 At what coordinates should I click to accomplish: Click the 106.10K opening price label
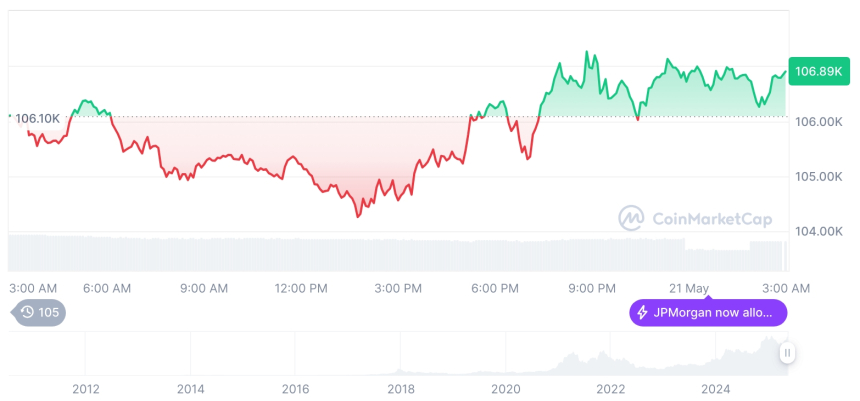(38, 118)
